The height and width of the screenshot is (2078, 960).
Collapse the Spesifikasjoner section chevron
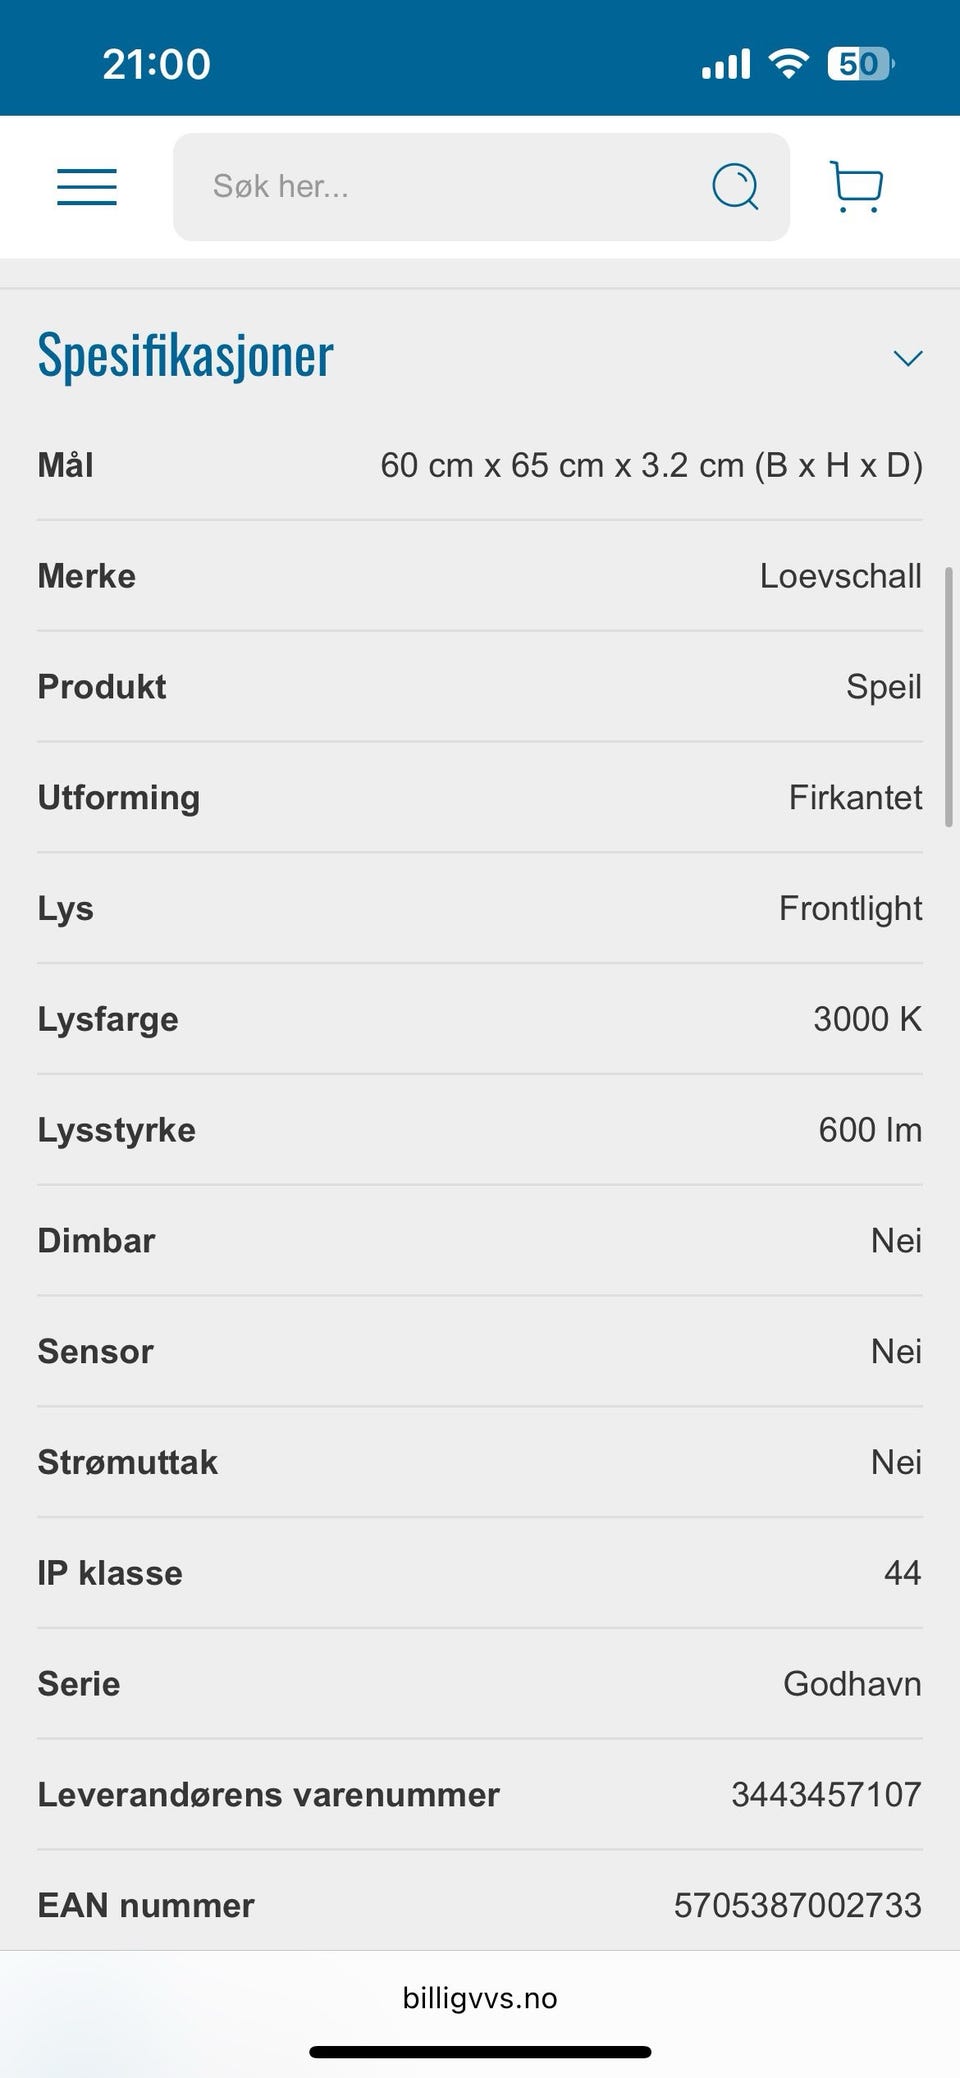click(907, 358)
